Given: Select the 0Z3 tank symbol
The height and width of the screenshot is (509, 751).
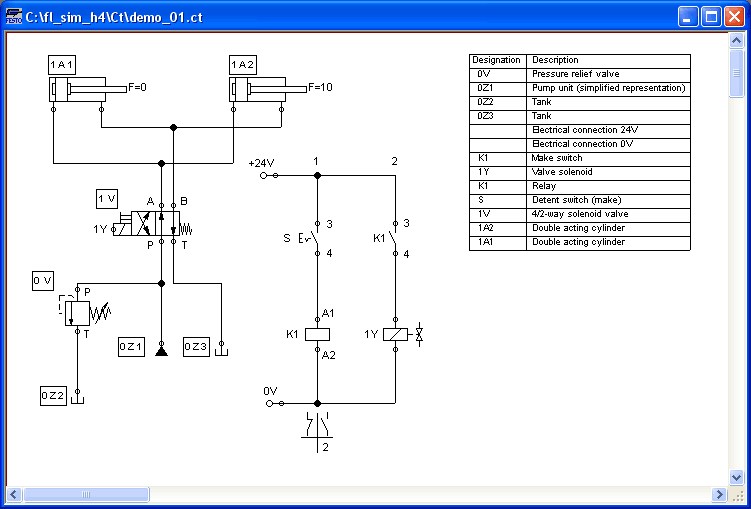Looking at the screenshot, I should 221,351.
